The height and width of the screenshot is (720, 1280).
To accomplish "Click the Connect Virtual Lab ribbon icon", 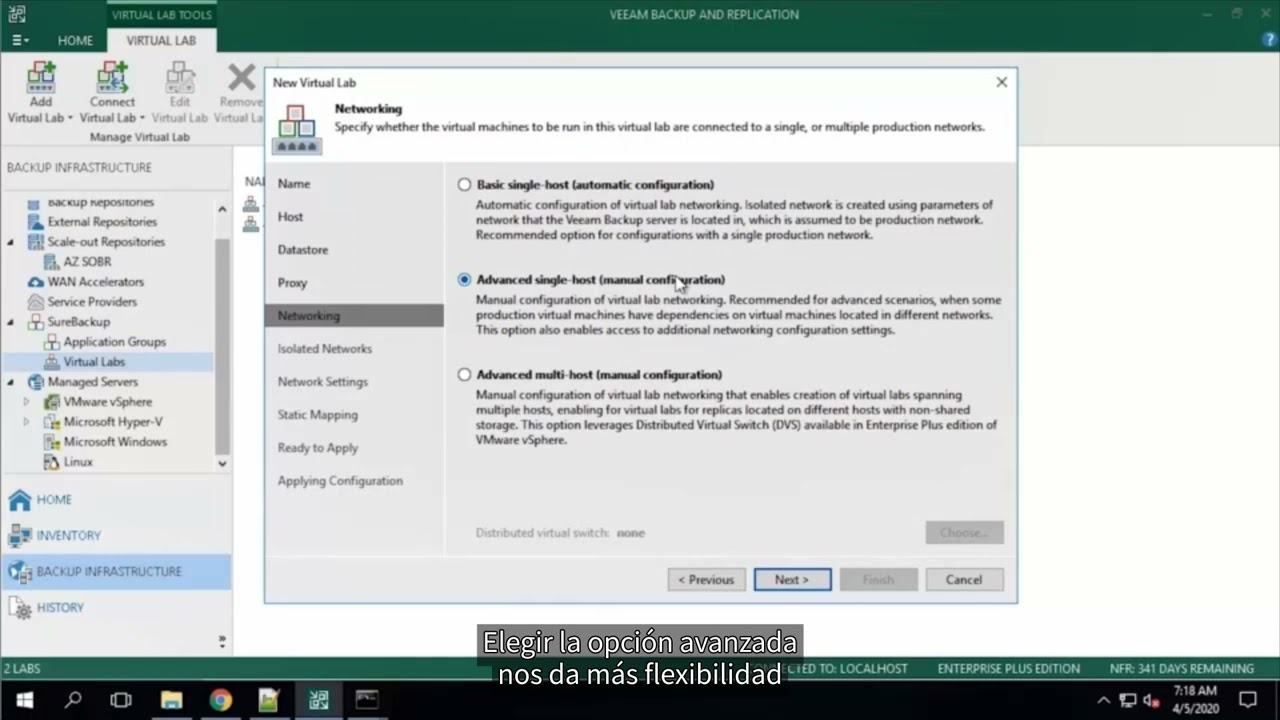I will point(112,78).
